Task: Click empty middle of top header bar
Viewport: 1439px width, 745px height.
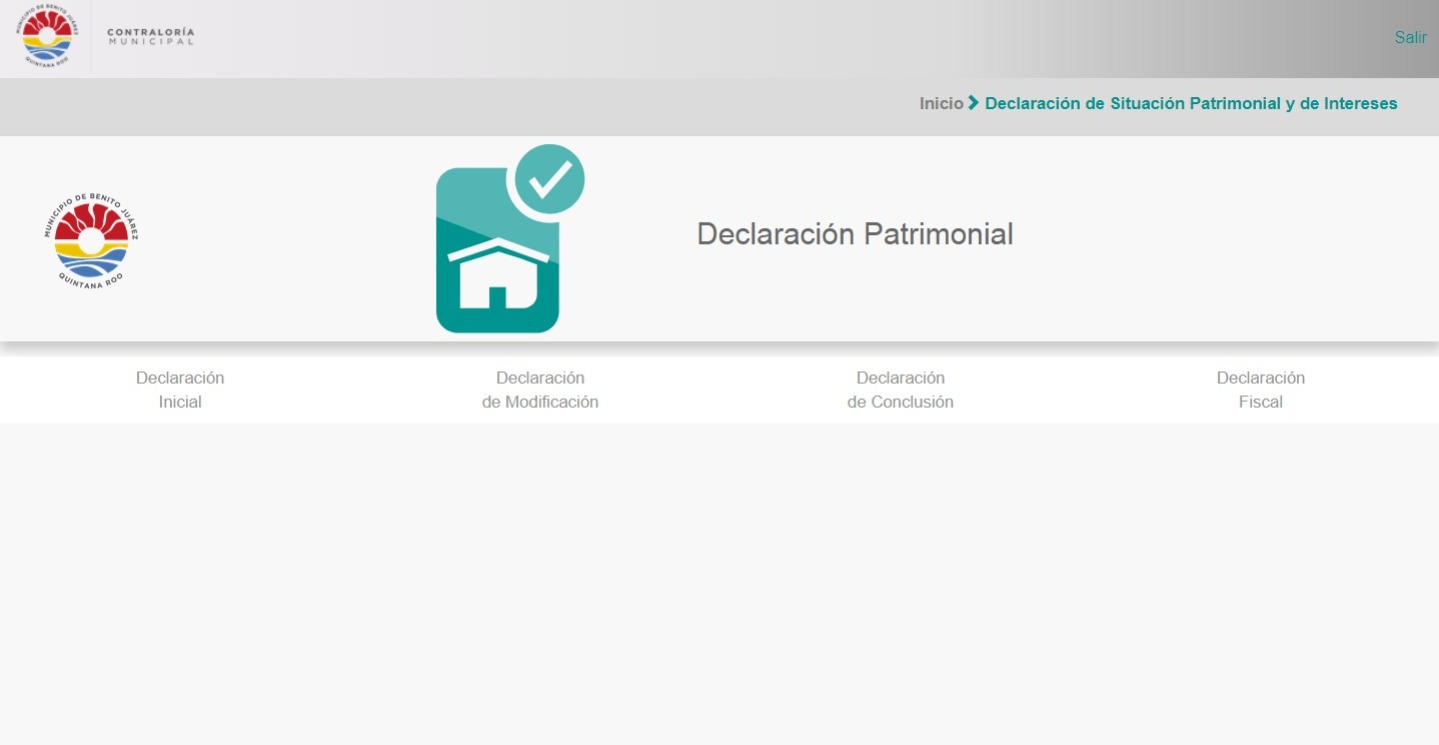Action: click(x=600, y=38)
